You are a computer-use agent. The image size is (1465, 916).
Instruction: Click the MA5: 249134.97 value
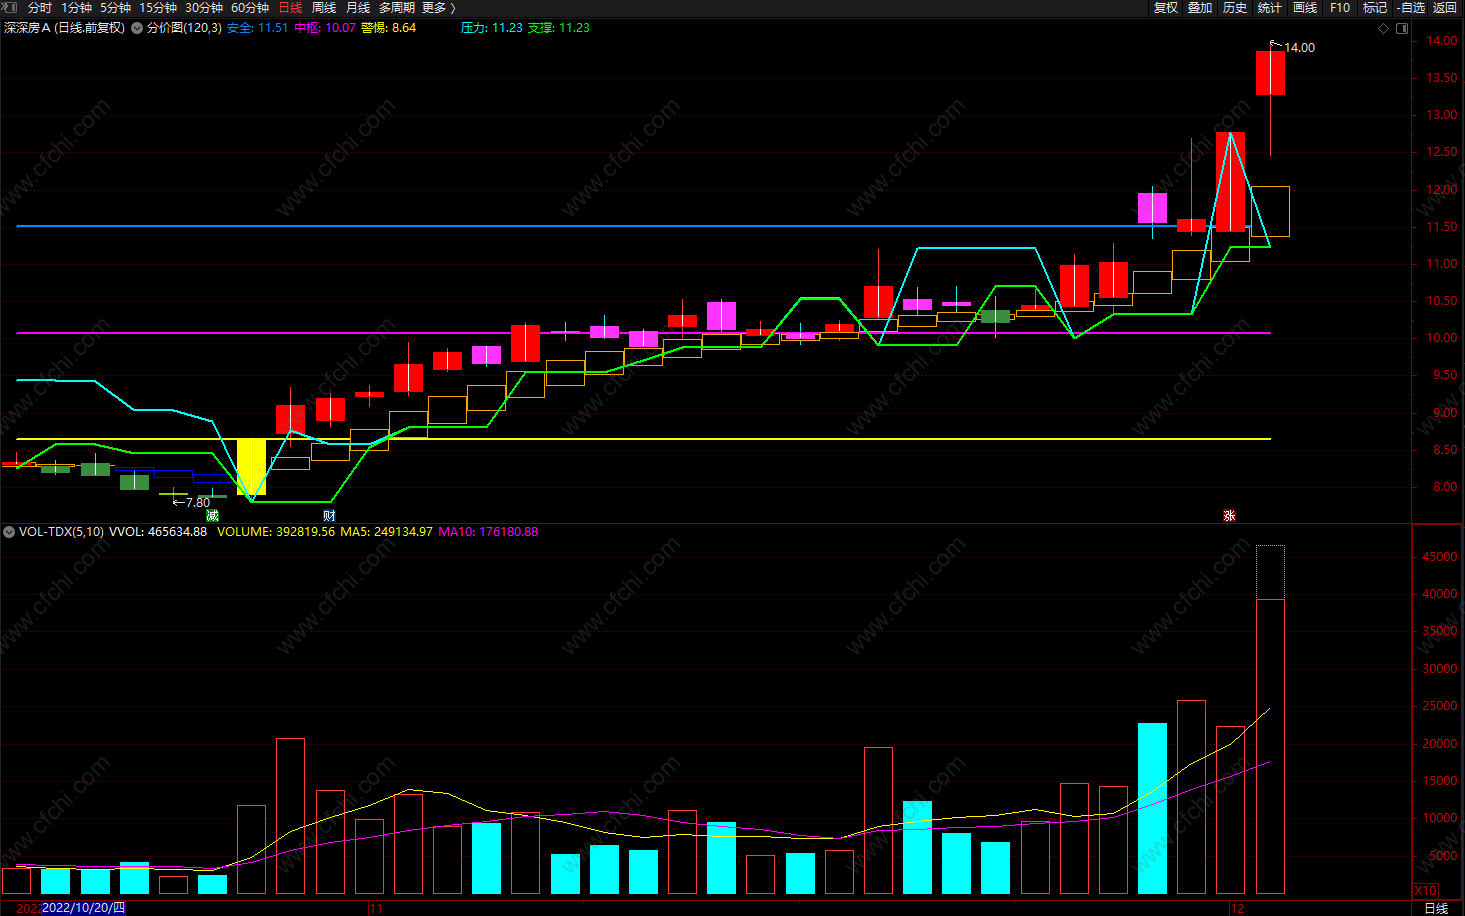[x=386, y=532]
